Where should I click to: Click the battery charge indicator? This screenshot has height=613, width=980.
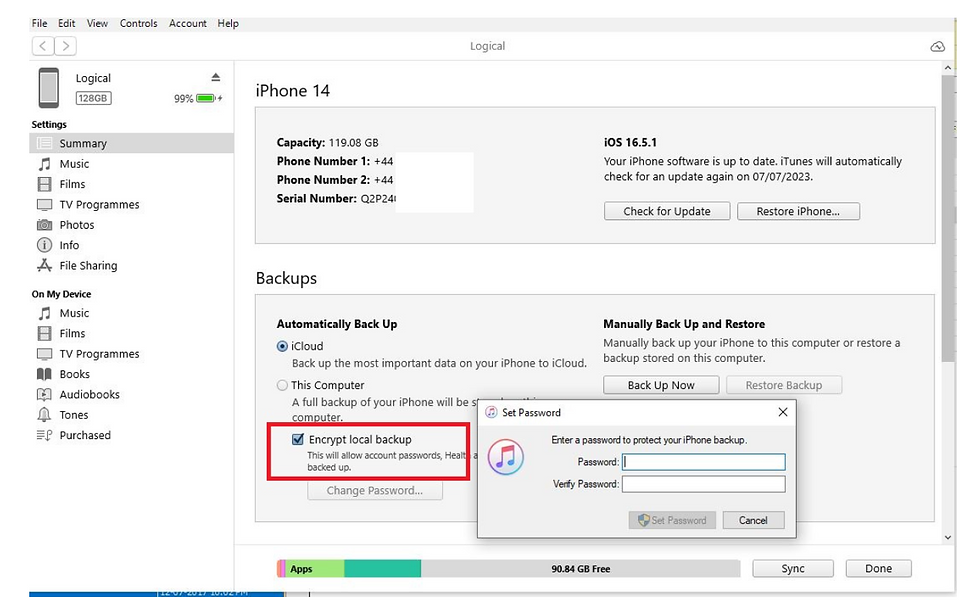tap(208, 98)
